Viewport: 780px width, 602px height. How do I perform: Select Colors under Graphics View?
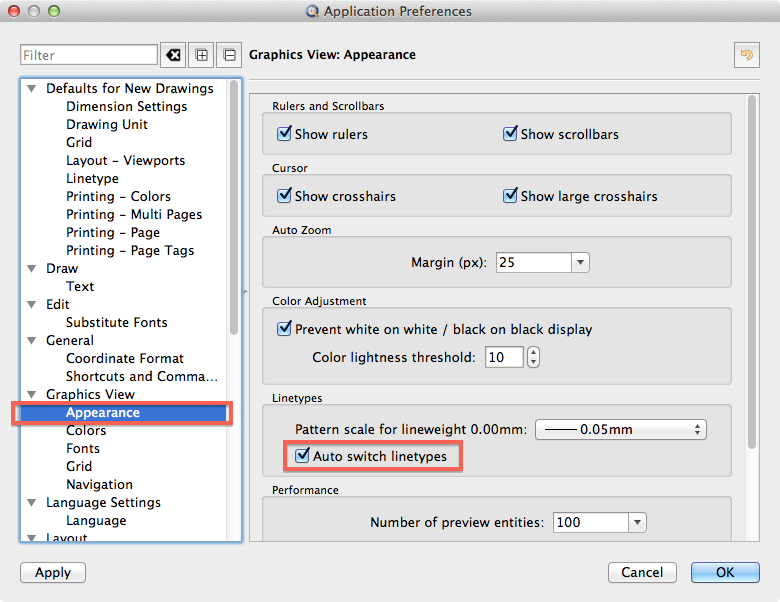[86, 431]
